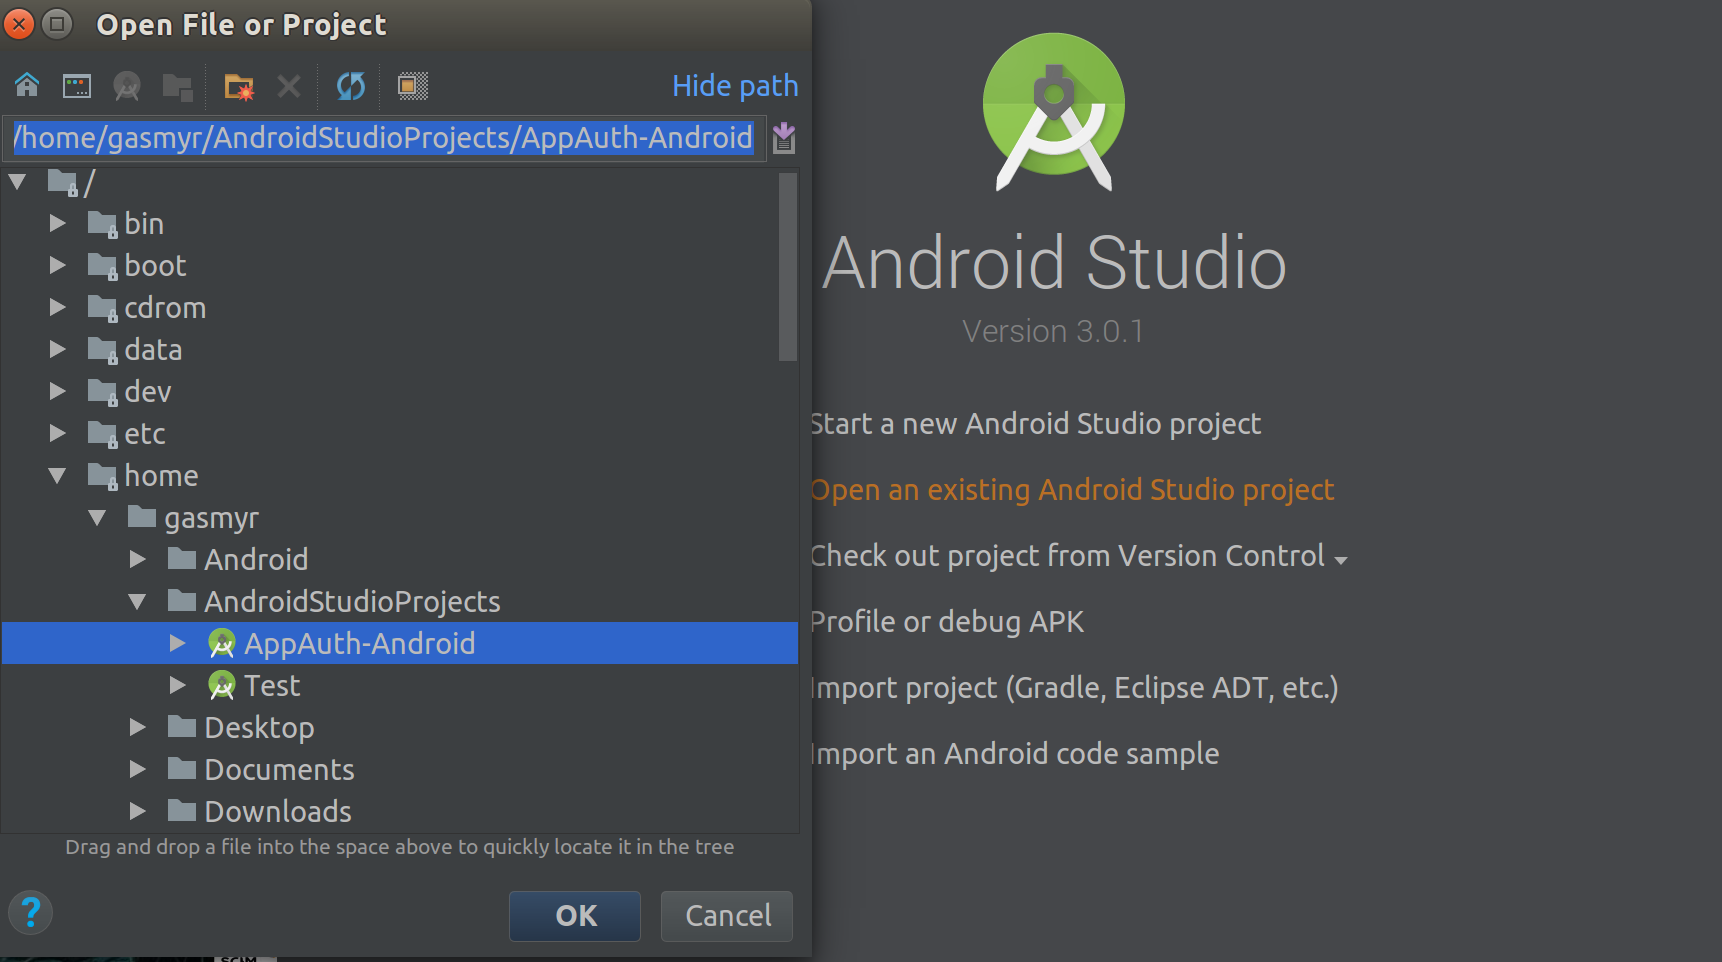
Task: Select the Test project in the tree
Action: 272,686
